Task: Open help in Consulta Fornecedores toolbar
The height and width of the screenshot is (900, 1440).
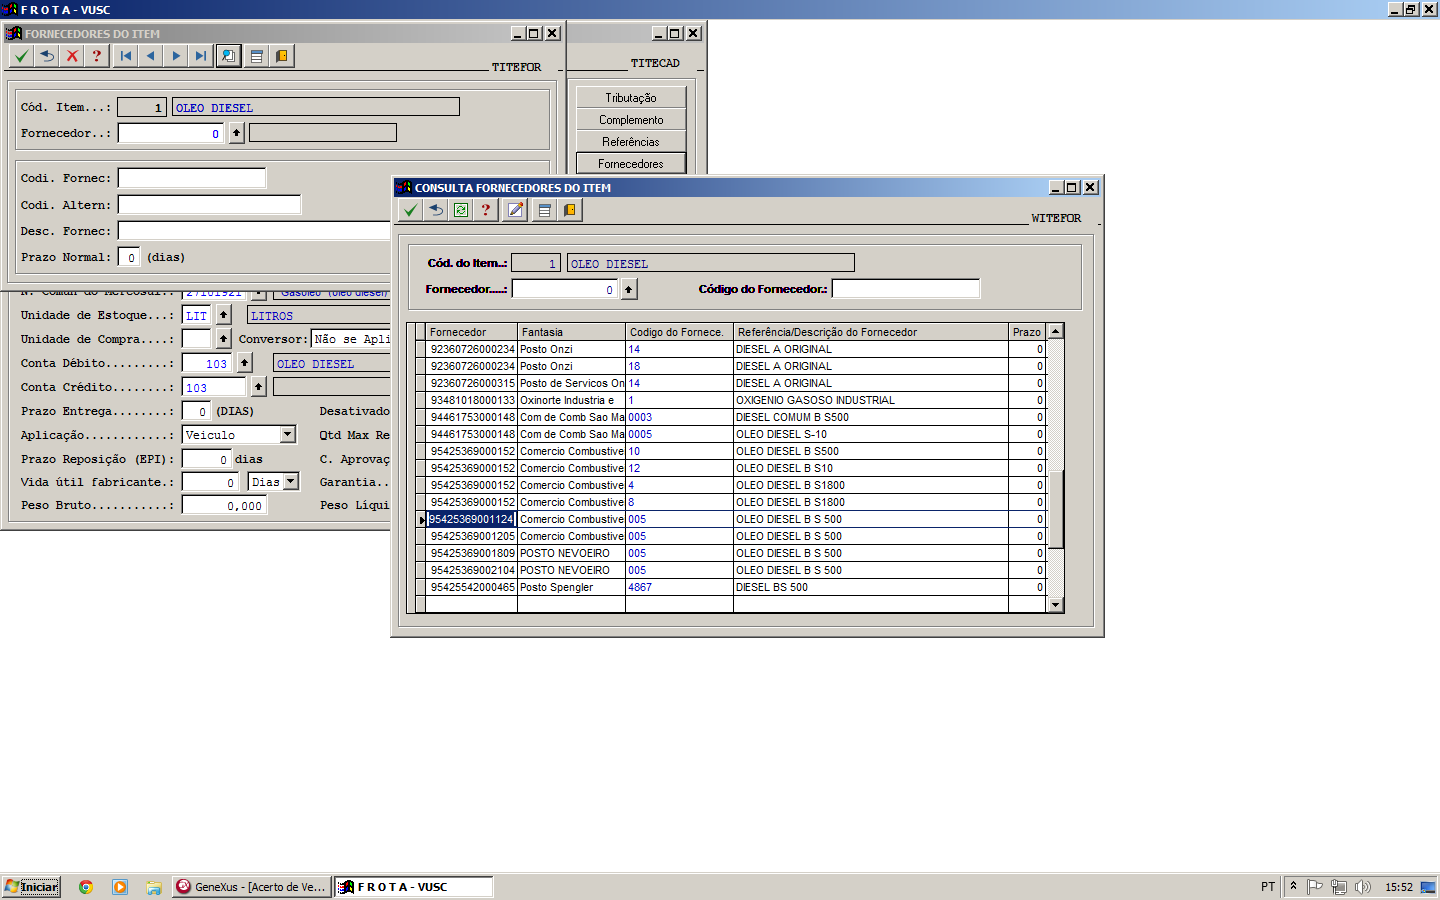Action: [x=486, y=210]
